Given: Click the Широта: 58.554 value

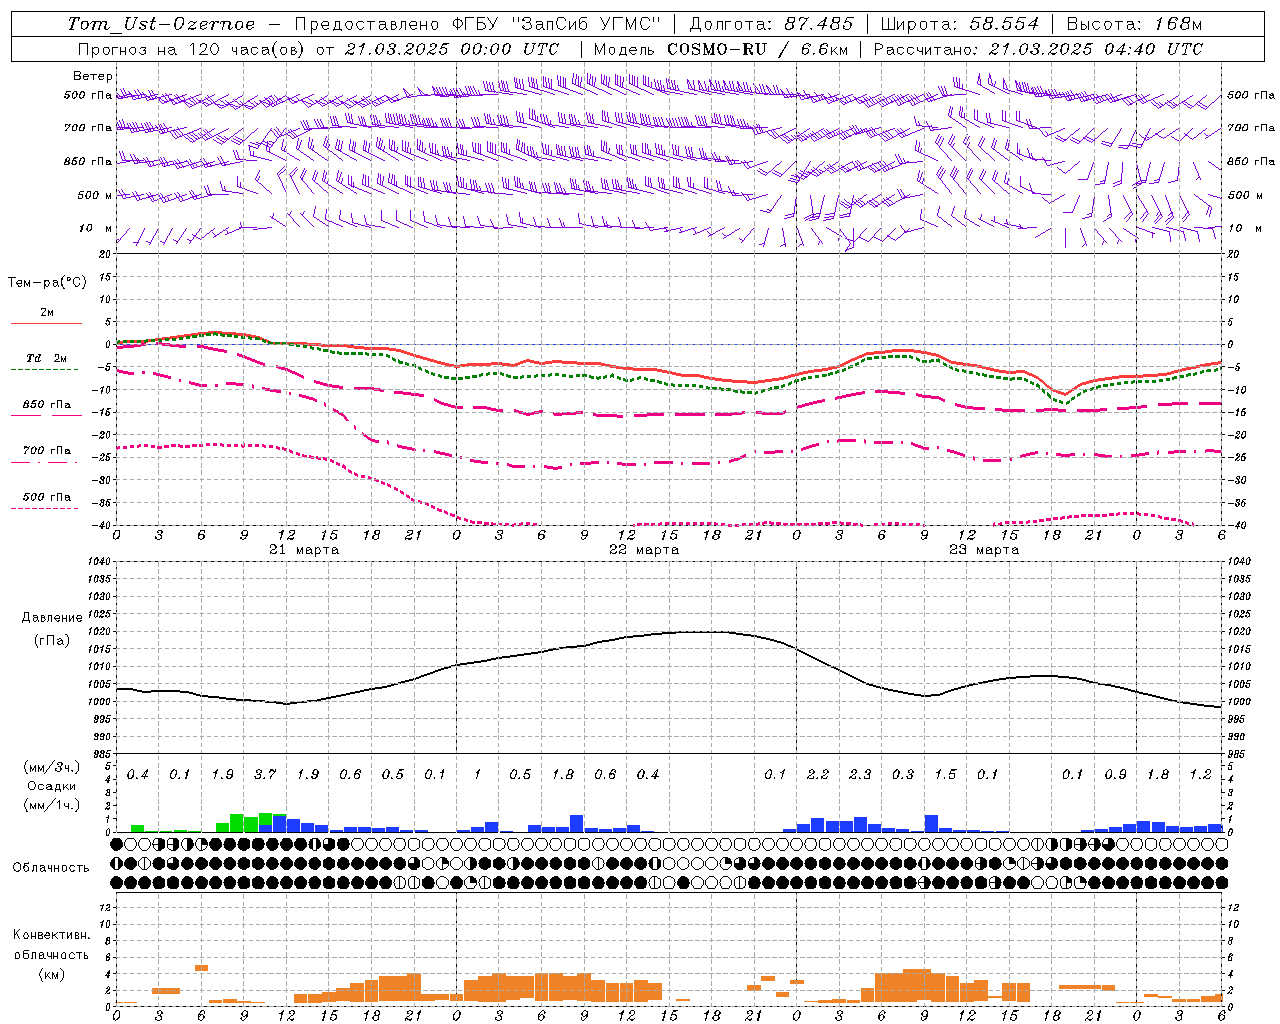Looking at the screenshot, I should pyautogui.click(x=960, y=24).
